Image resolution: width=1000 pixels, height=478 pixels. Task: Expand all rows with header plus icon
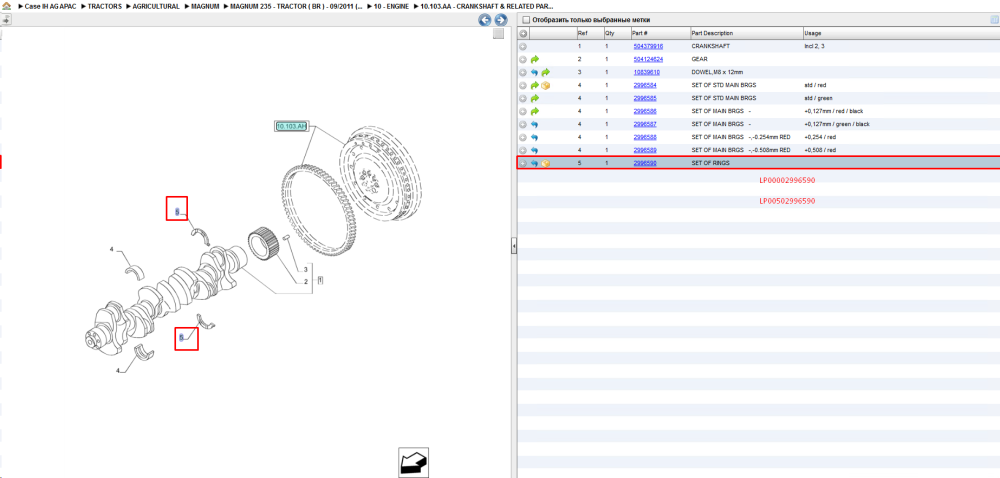click(x=523, y=33)
